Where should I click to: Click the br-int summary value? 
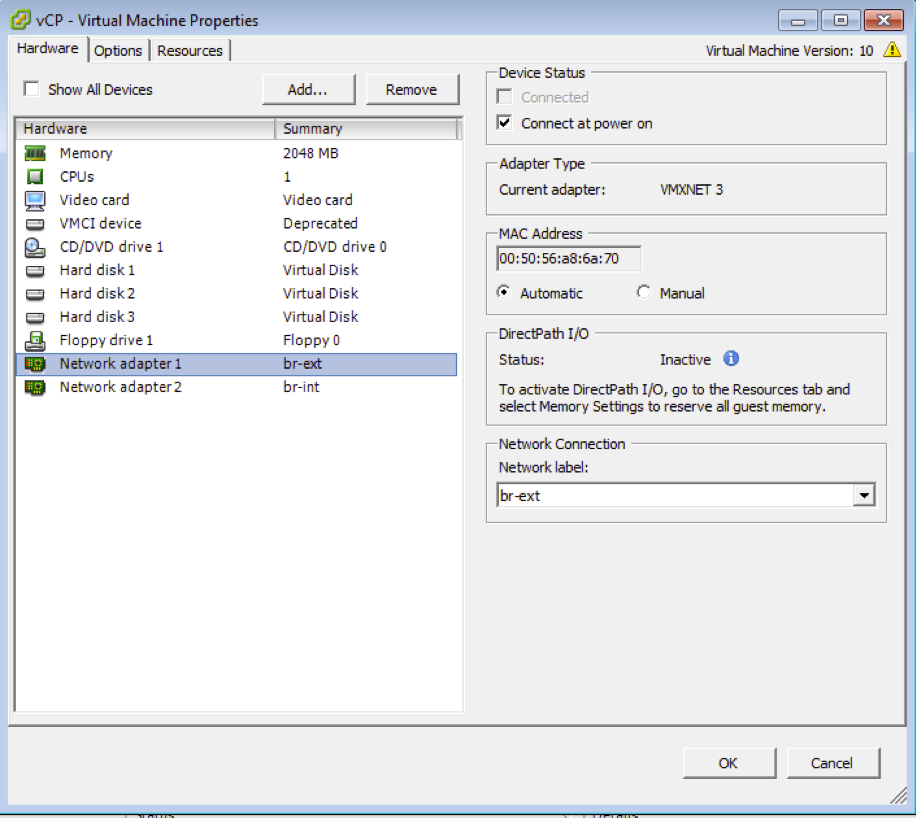pos(301,387)
